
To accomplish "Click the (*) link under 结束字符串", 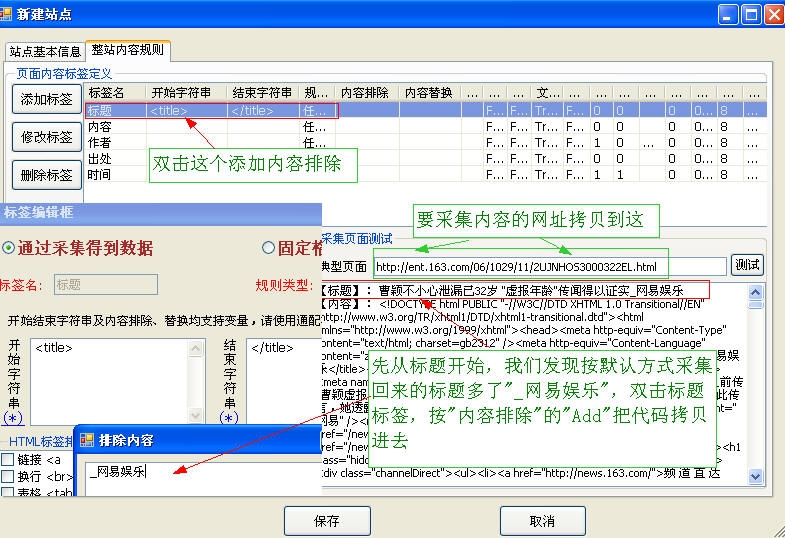I will [229, 416].
